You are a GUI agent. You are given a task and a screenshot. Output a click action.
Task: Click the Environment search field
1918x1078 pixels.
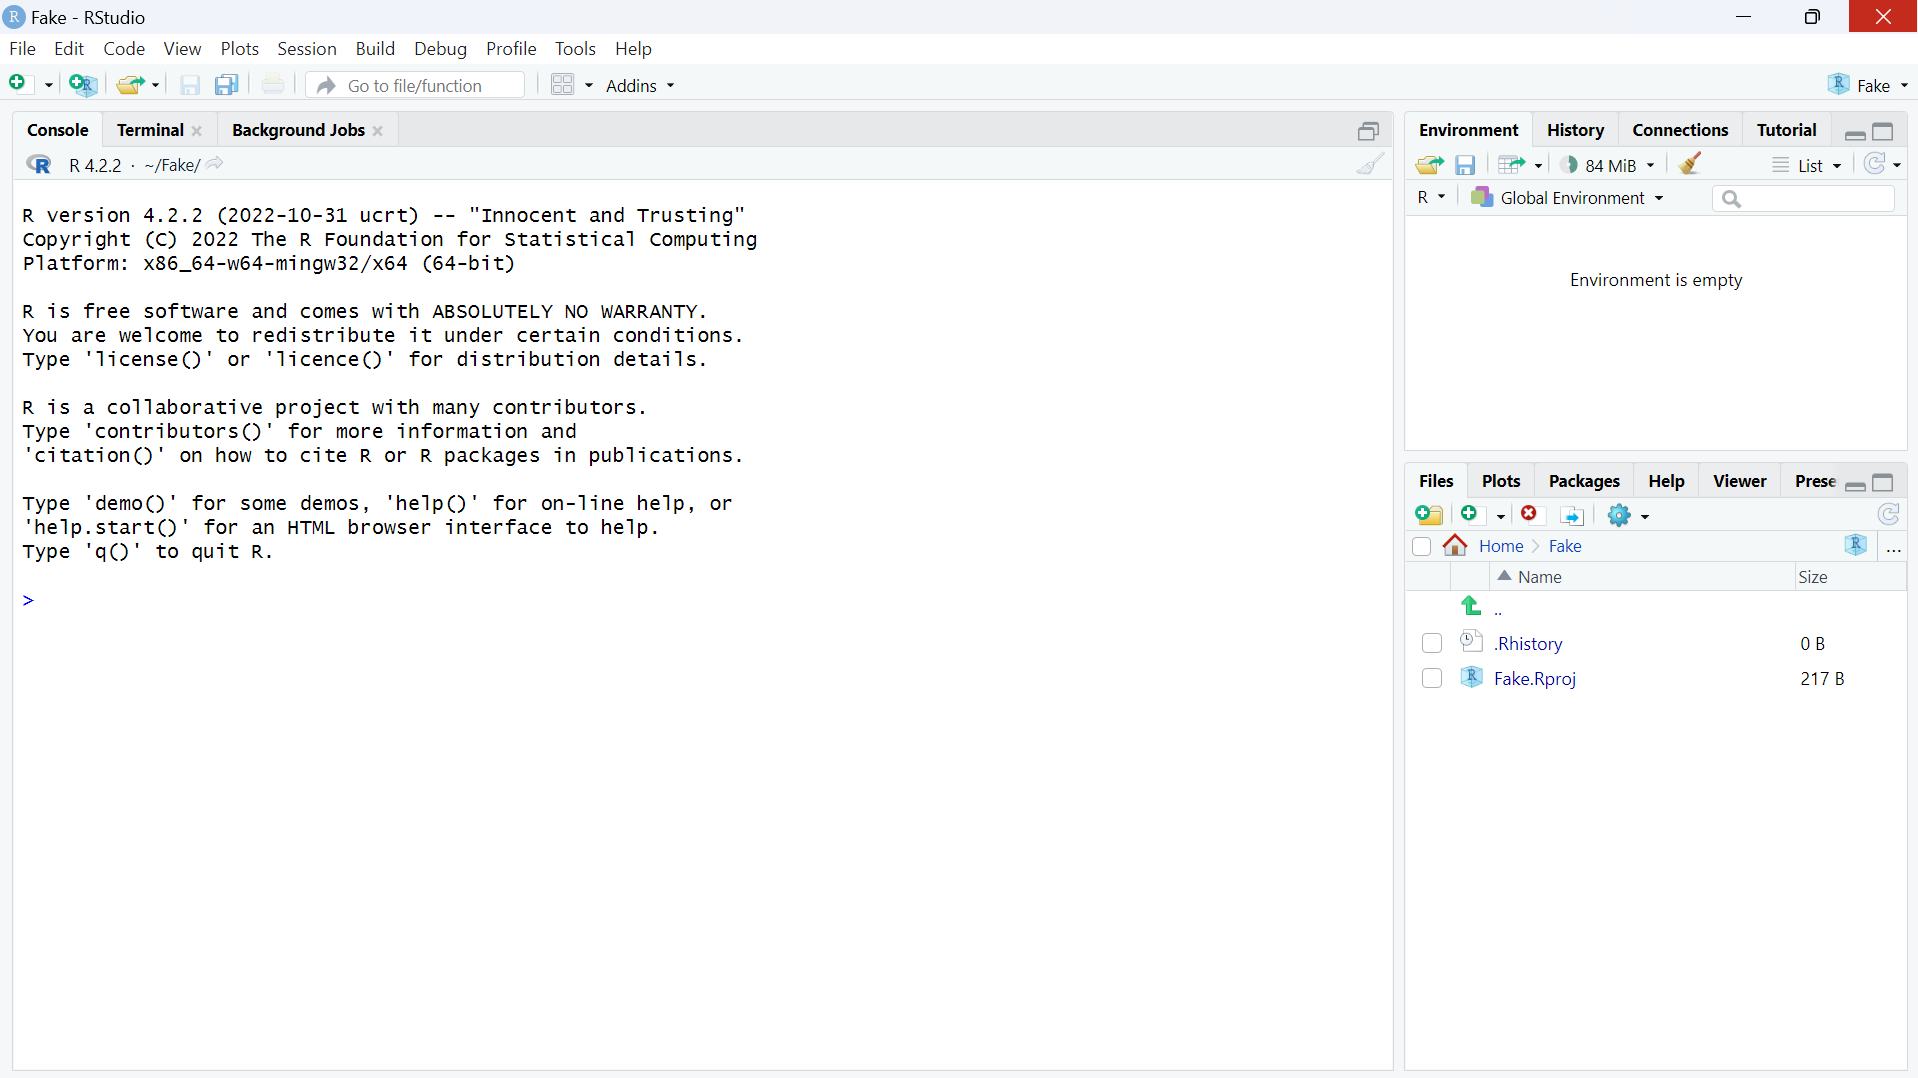pos(1803,198)
